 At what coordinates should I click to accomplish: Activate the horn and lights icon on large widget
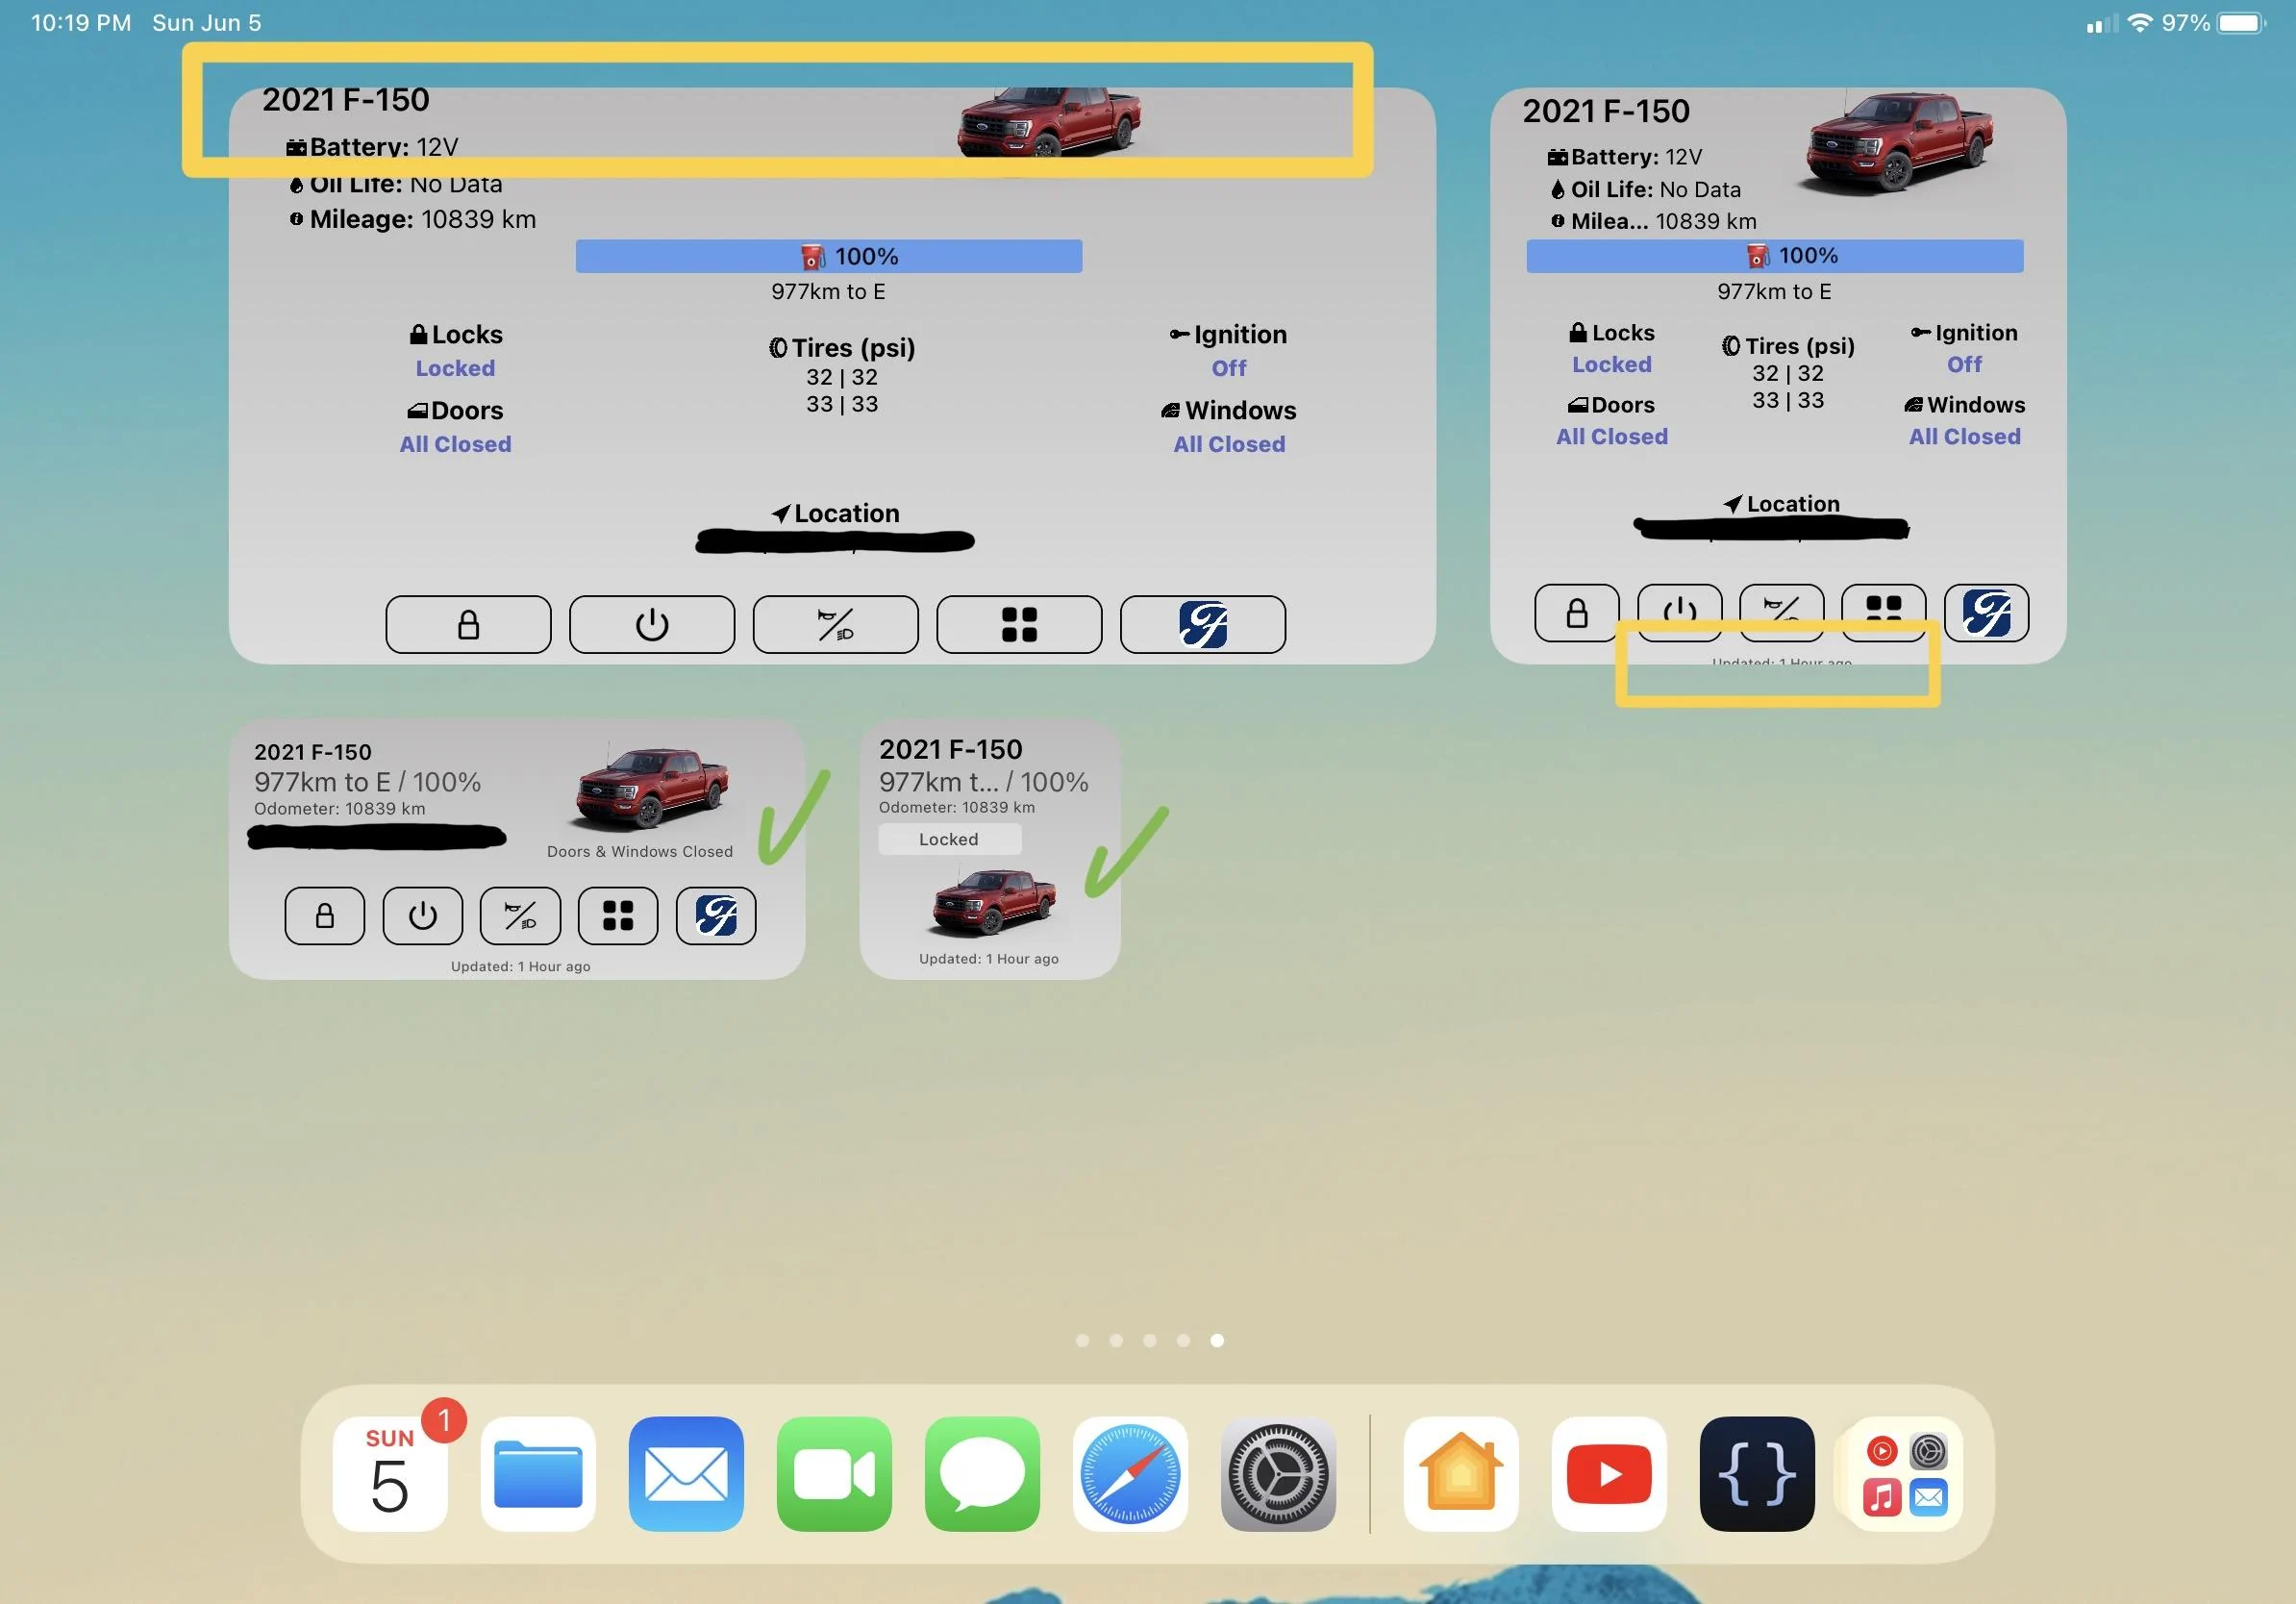click(x=836, y=623)
